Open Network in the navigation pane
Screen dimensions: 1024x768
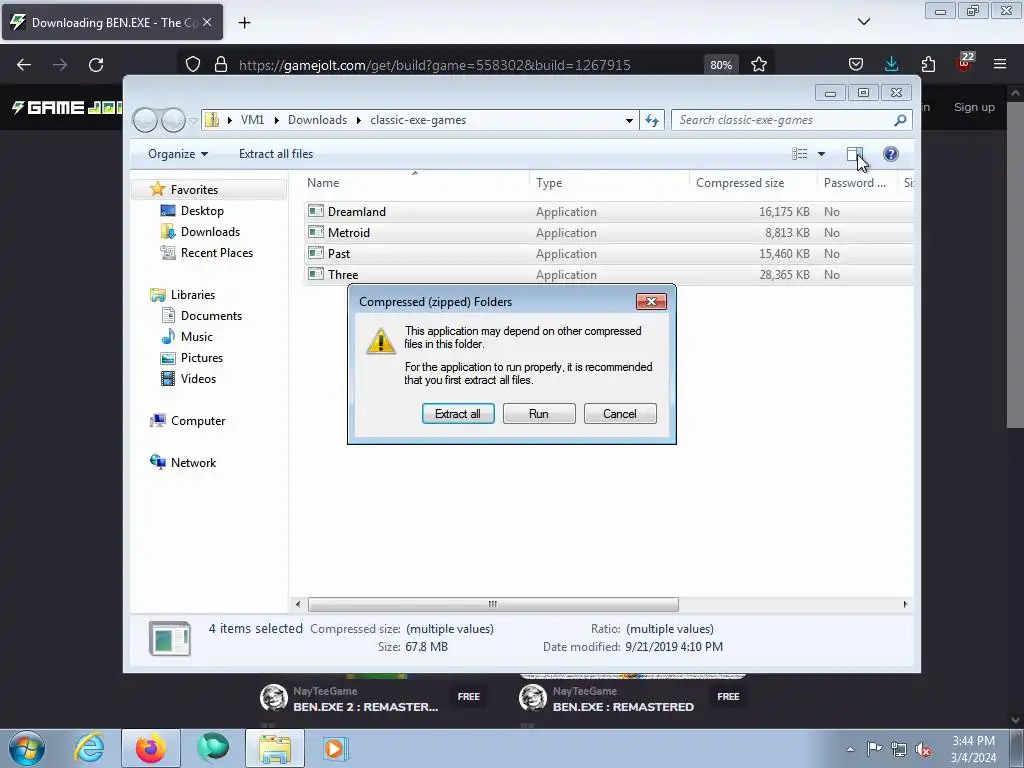(193, 462)
